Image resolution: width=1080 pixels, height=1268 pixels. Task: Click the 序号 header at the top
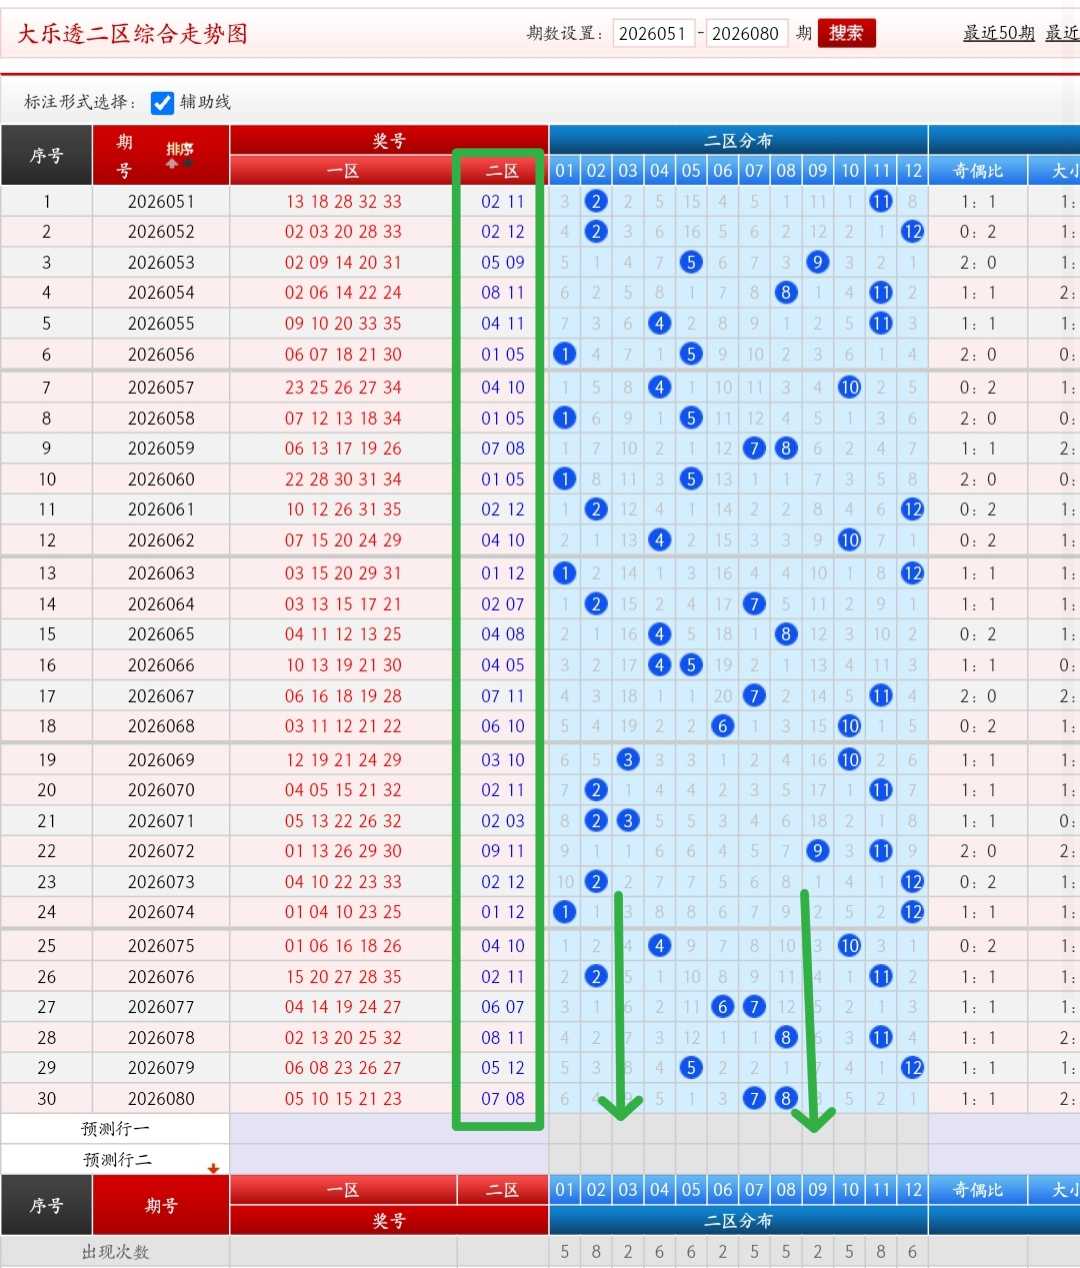pyautogui.click(x=46, y=156)
